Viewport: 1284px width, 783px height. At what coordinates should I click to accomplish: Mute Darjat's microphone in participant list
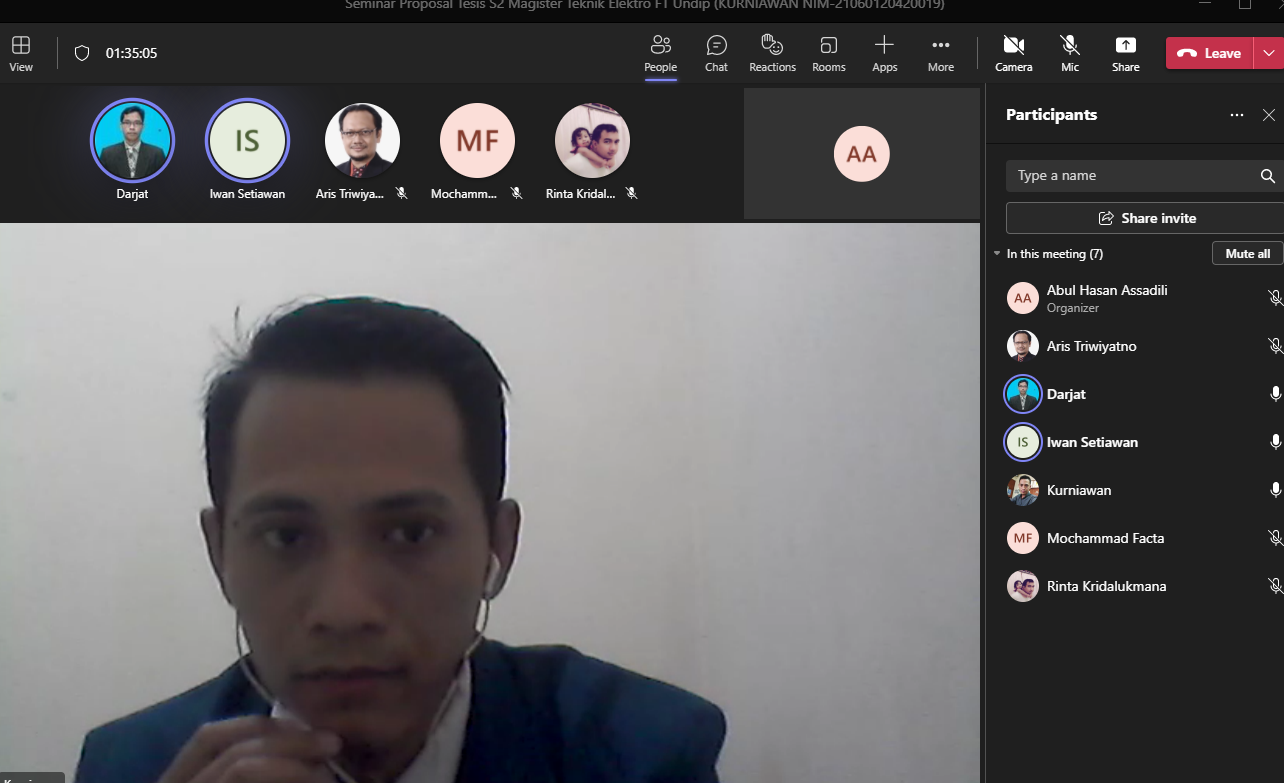(x=1275, y=394)
